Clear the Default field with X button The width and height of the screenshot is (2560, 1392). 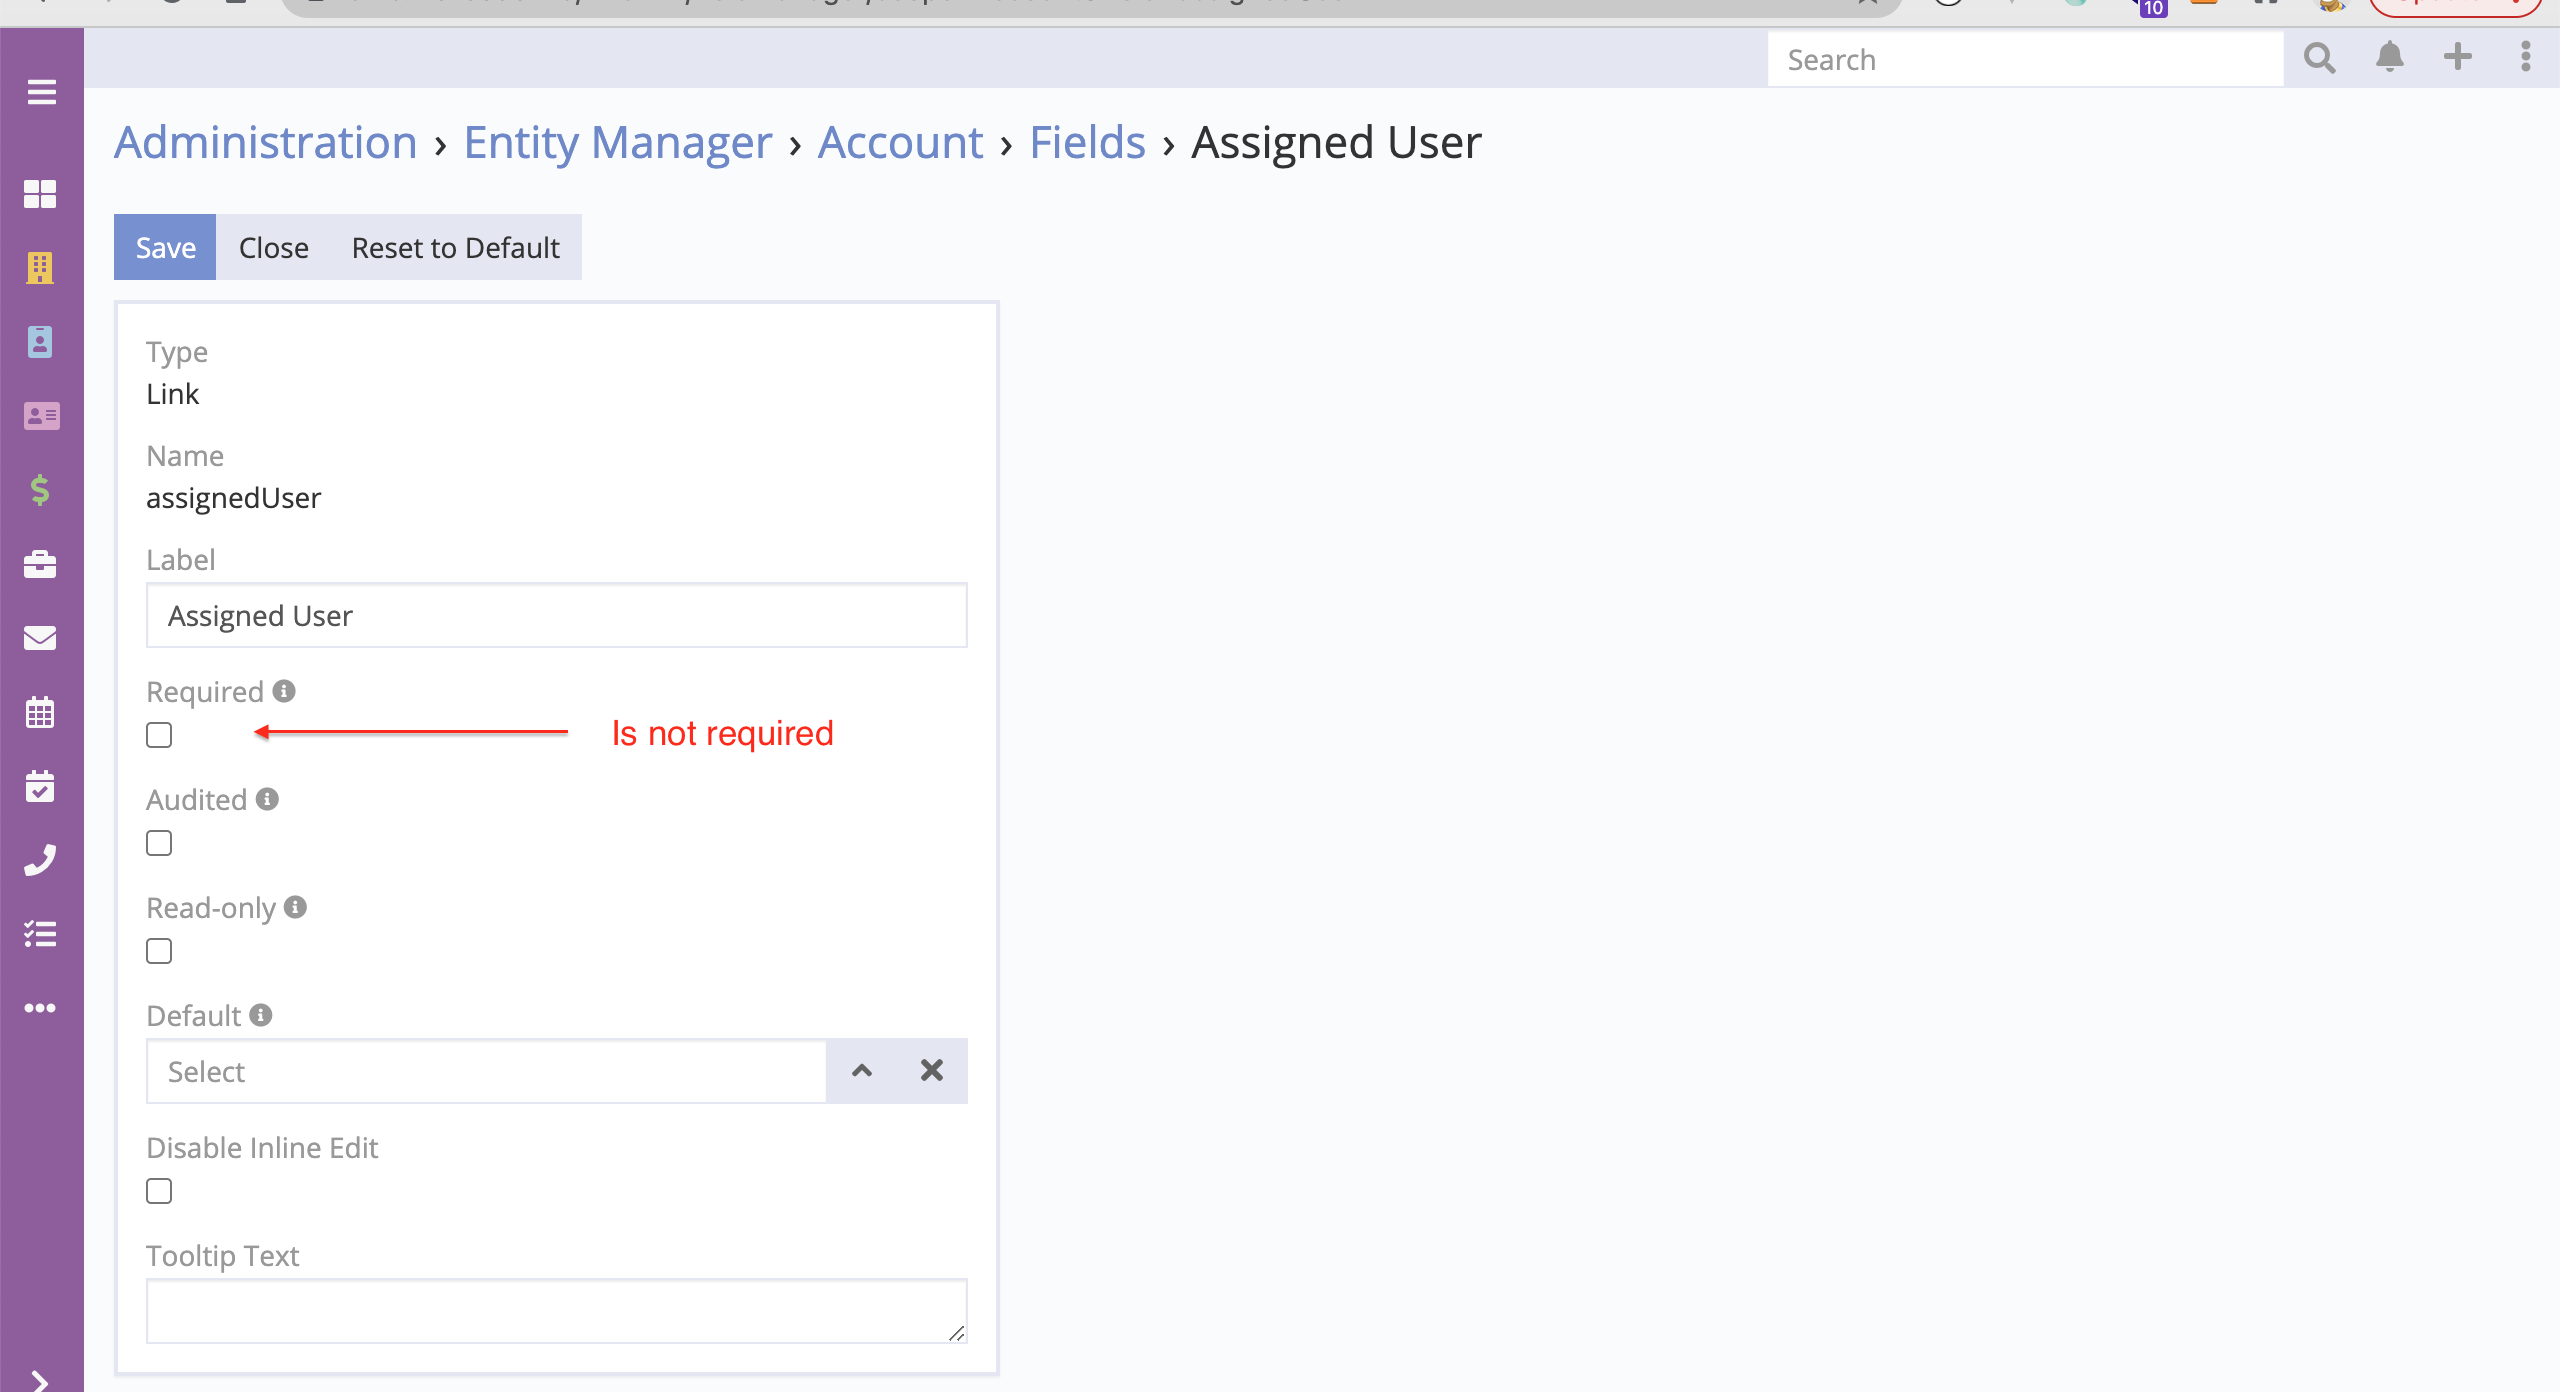tap(932, 1071)
